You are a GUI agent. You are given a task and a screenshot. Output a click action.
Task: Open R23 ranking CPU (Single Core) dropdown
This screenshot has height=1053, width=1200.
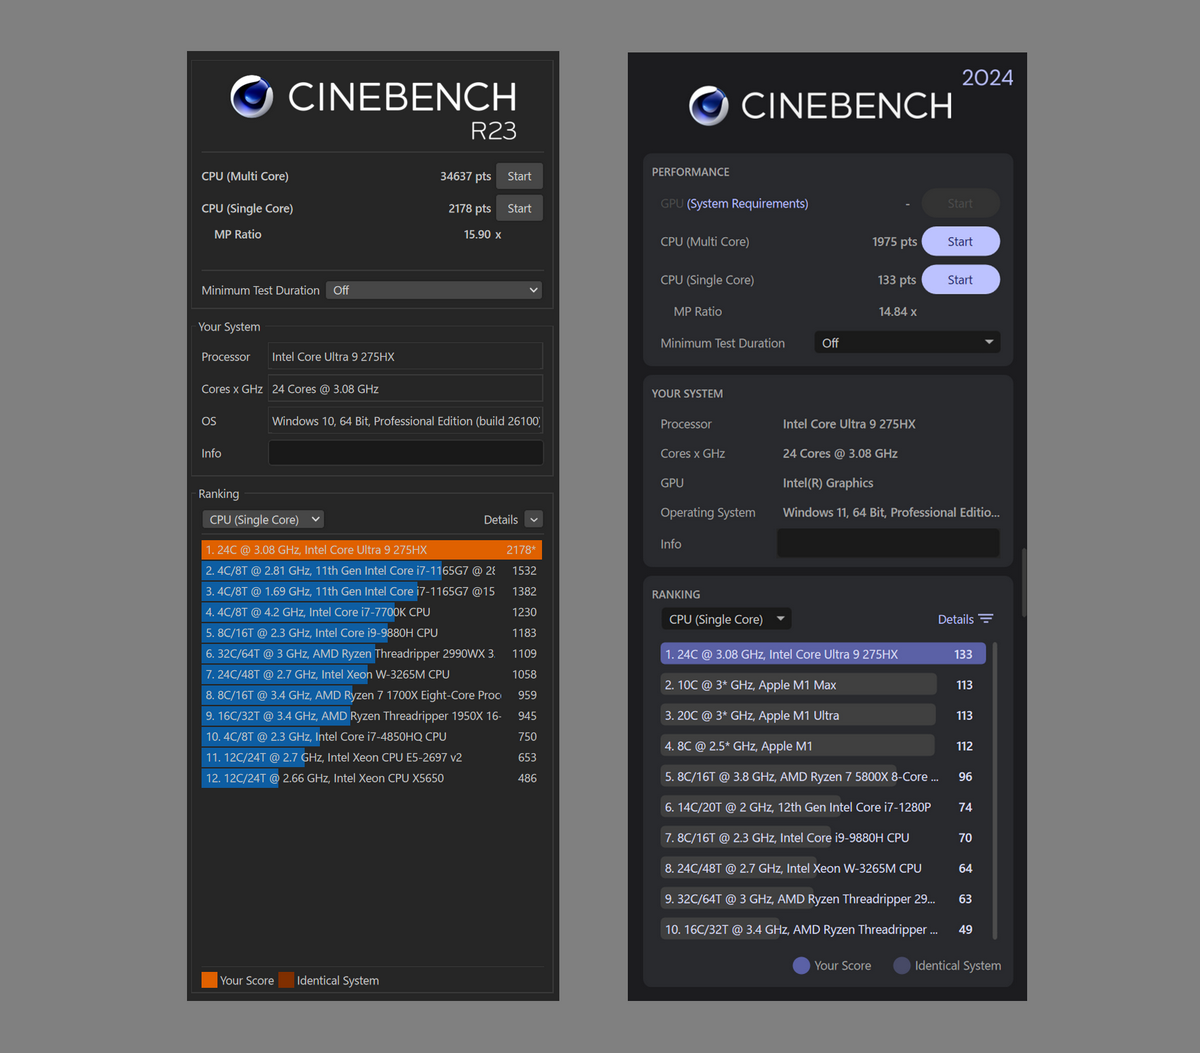pos(263,519)
